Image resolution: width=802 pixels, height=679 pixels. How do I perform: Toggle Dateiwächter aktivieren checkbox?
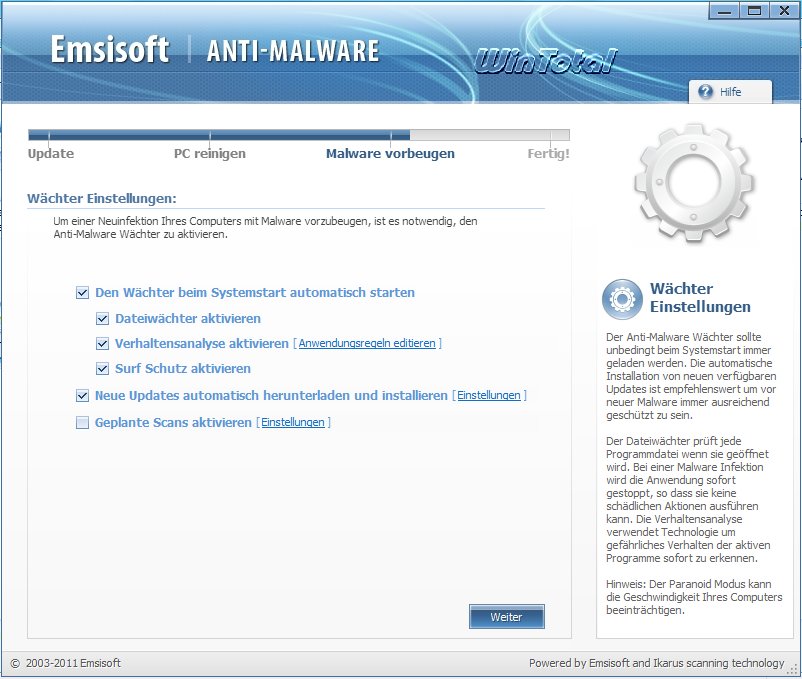click(x=102, y=319)
